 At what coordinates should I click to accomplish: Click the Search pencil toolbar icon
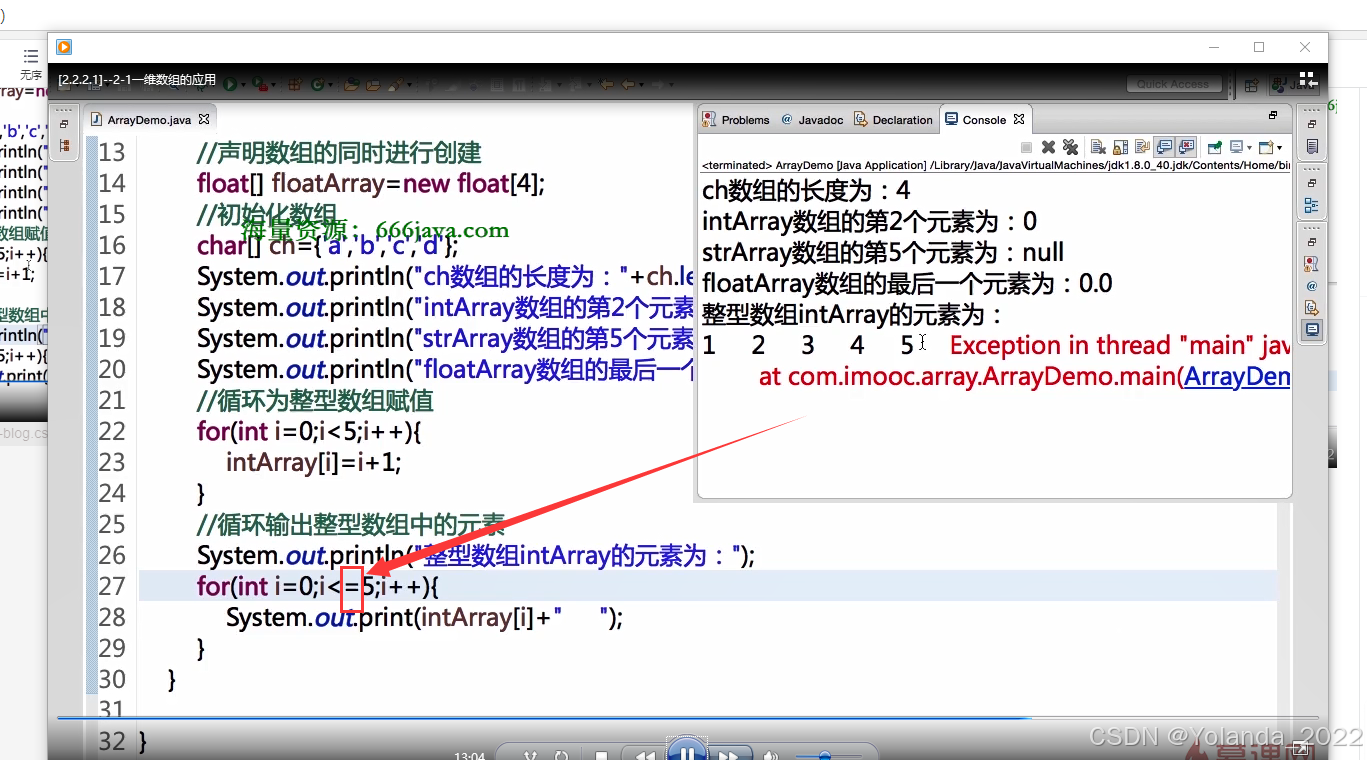(x=394, y=85)
